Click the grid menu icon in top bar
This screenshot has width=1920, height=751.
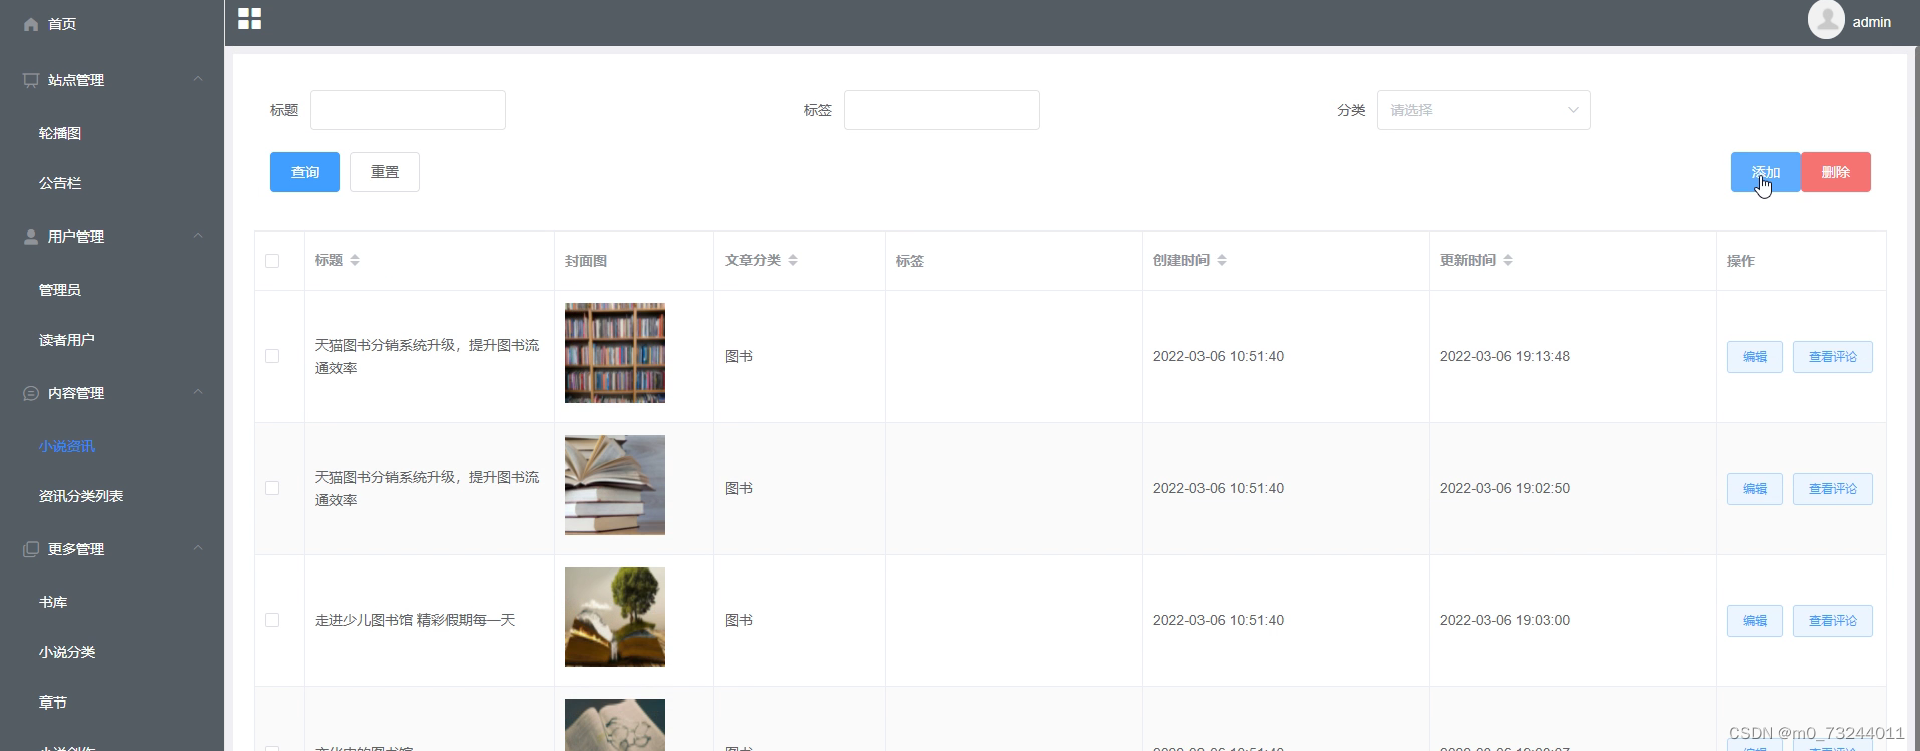pyautogui.click(x=250, y=19)
